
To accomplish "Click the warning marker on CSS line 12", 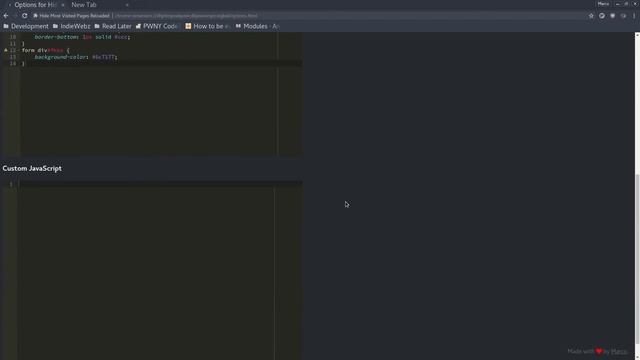I will pyautogui.click(x=6, y=50).
